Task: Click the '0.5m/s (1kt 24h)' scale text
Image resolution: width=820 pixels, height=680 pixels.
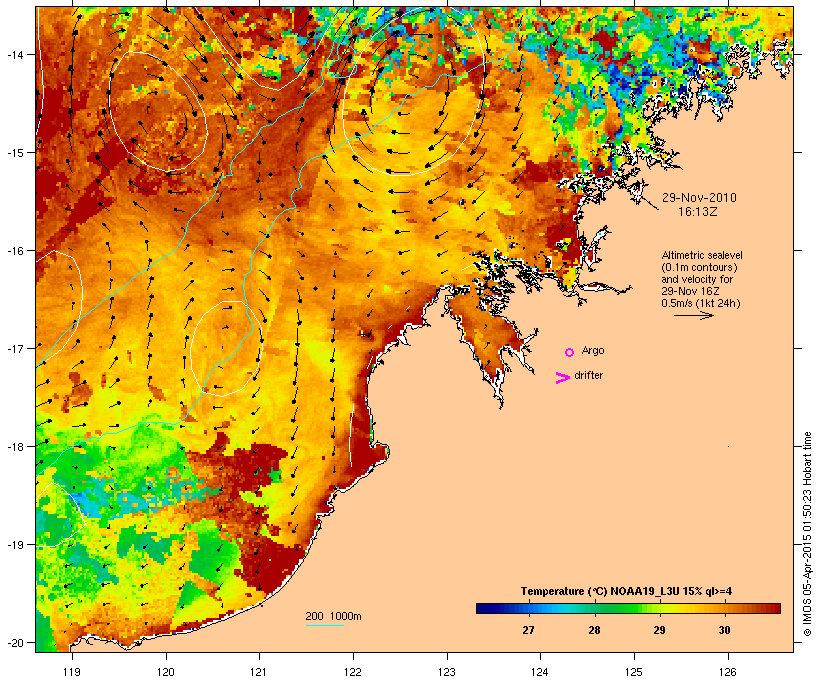Action: [x=701, y=303]
